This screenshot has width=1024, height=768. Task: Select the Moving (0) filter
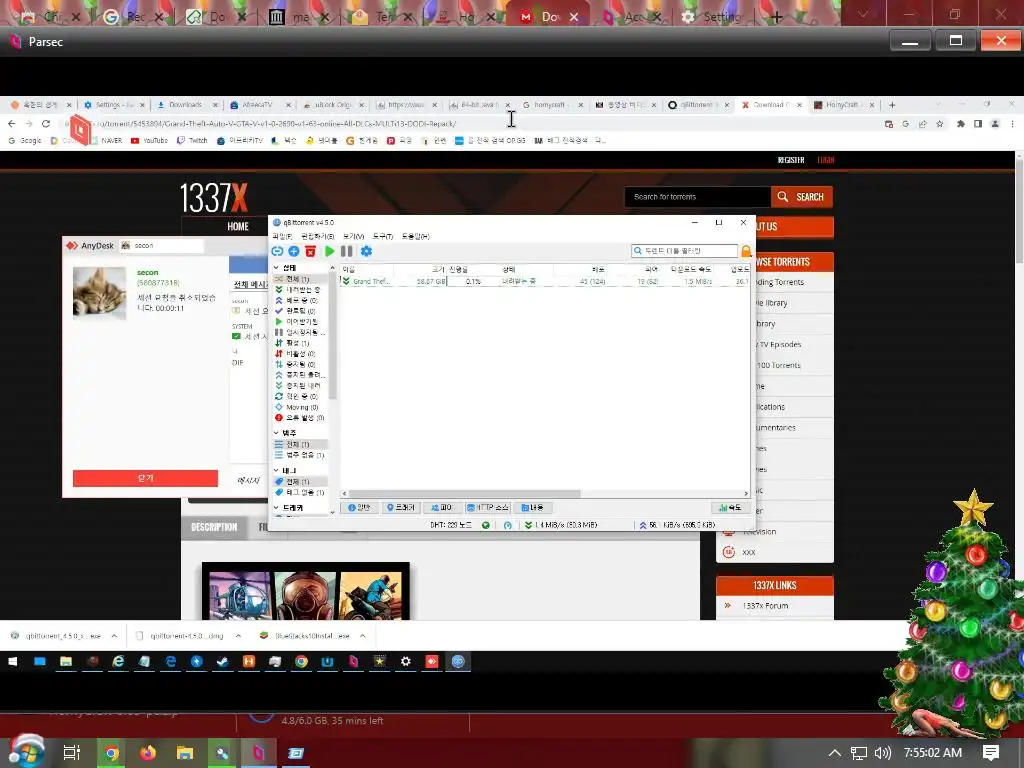pyautogui.click(x=299, y=407)
